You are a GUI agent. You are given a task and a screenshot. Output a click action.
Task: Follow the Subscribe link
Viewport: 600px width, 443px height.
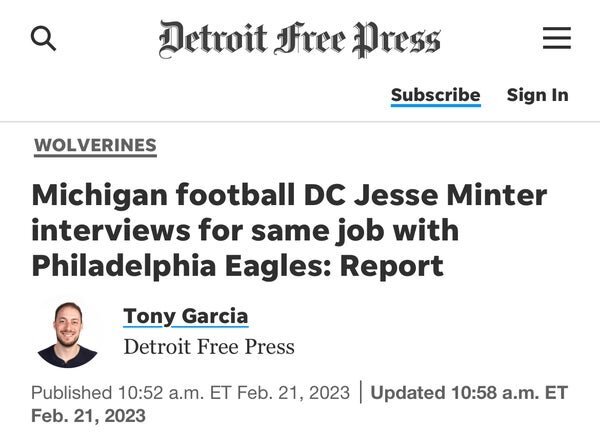435,95
